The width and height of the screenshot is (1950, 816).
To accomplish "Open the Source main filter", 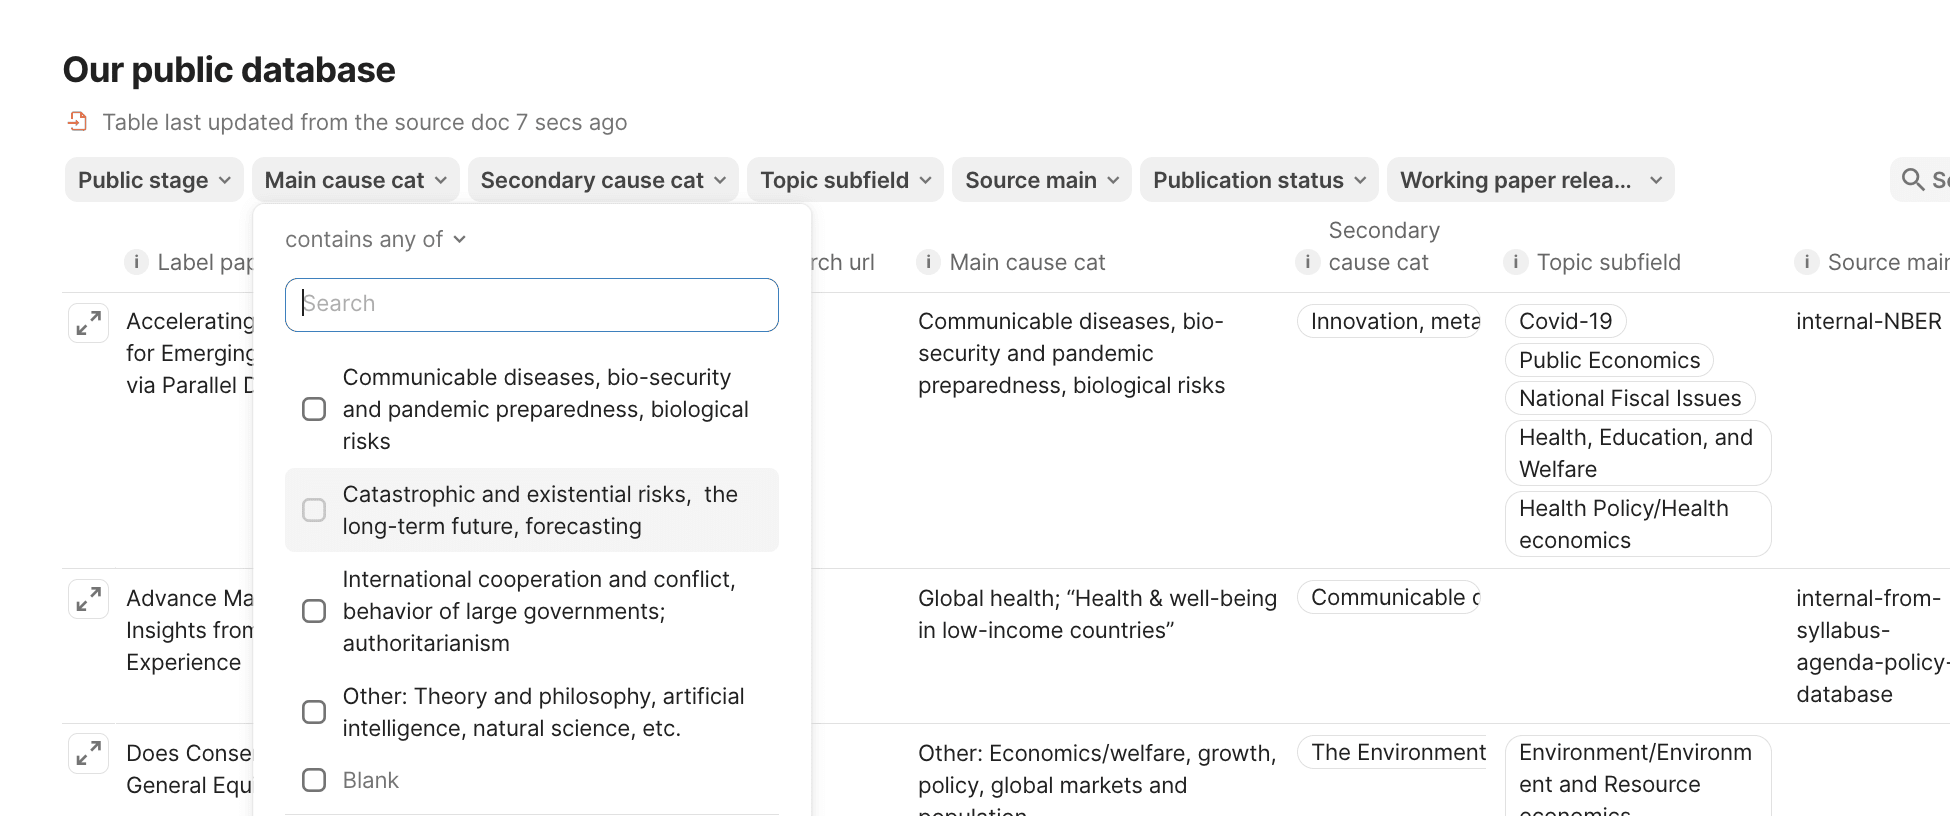I will (x=1041, y=180).
